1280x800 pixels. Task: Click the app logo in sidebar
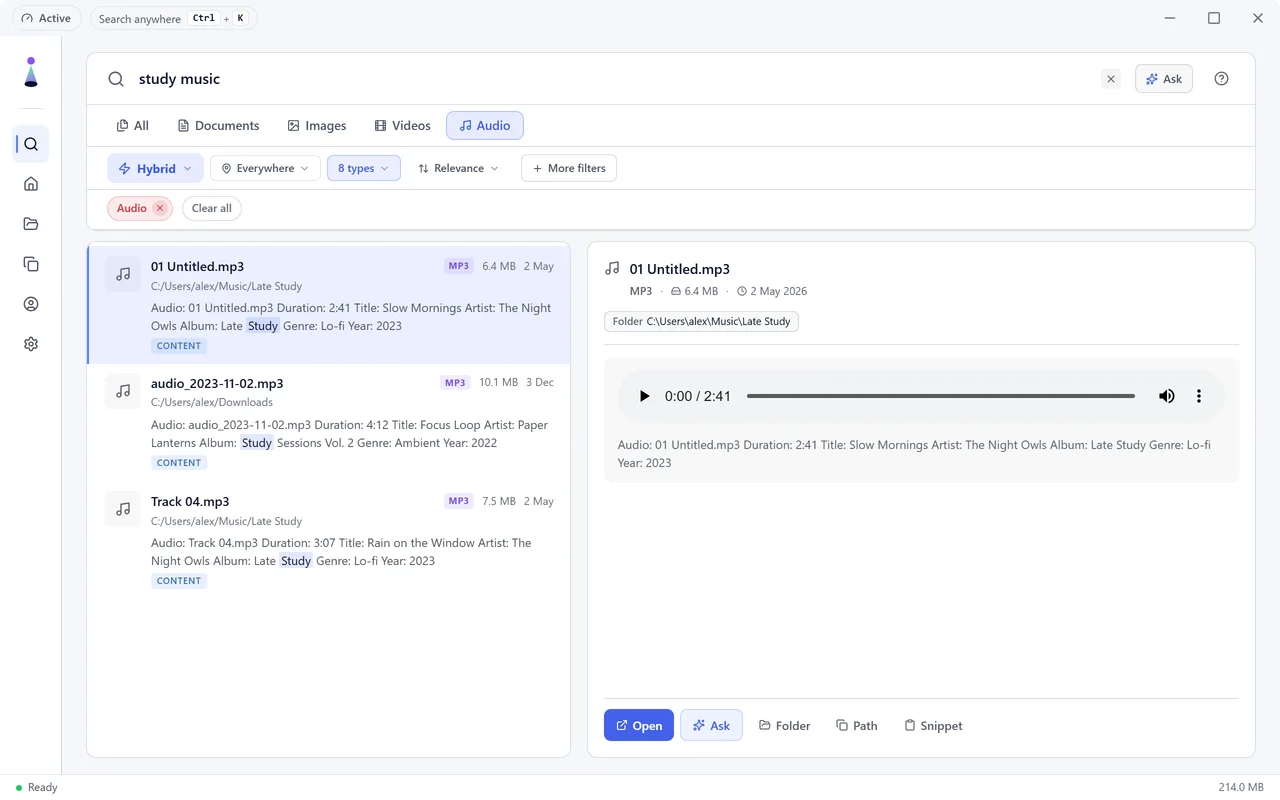point(31,72)
